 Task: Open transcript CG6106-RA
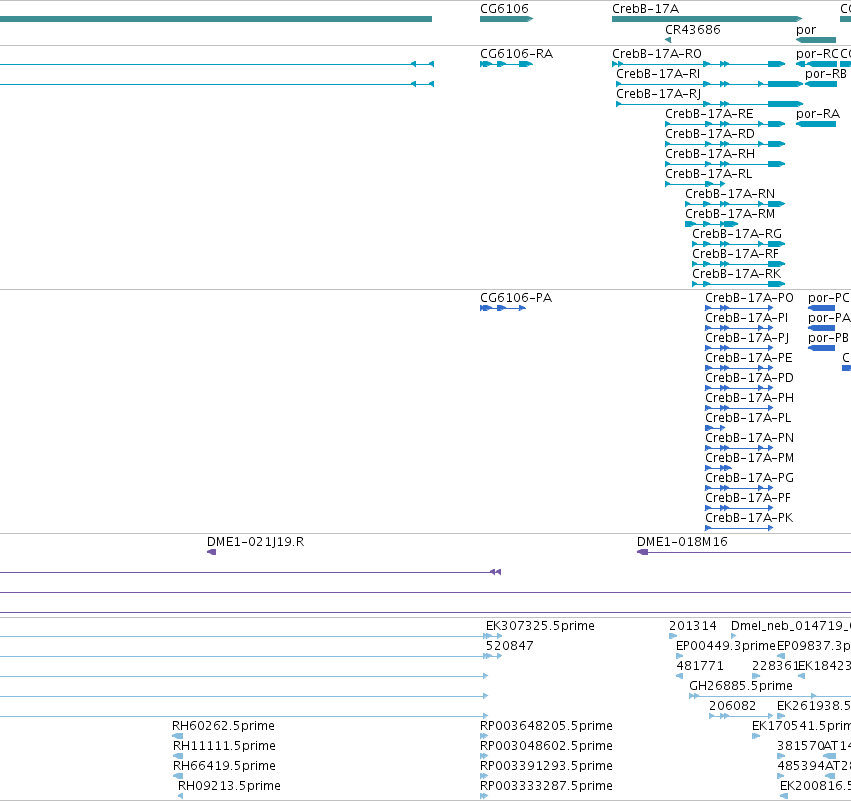click(516, 54)
